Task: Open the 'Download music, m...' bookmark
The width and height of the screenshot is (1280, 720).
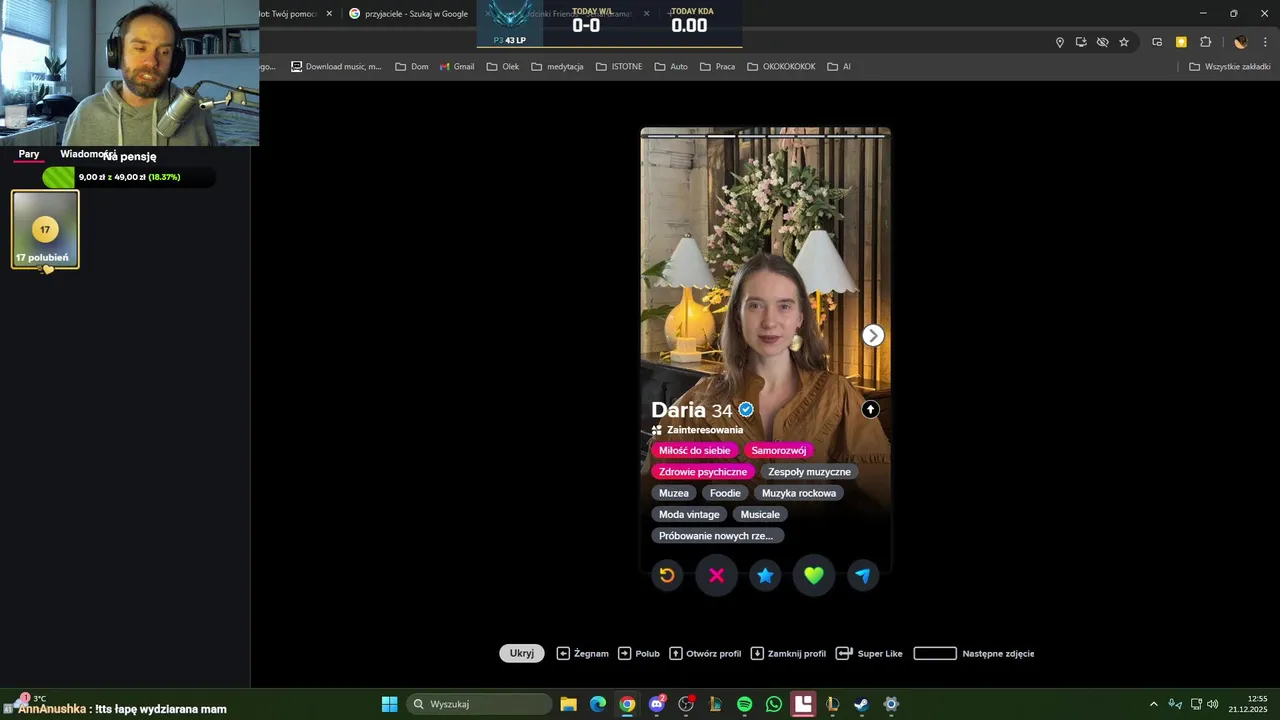Action: coord(337,67)
